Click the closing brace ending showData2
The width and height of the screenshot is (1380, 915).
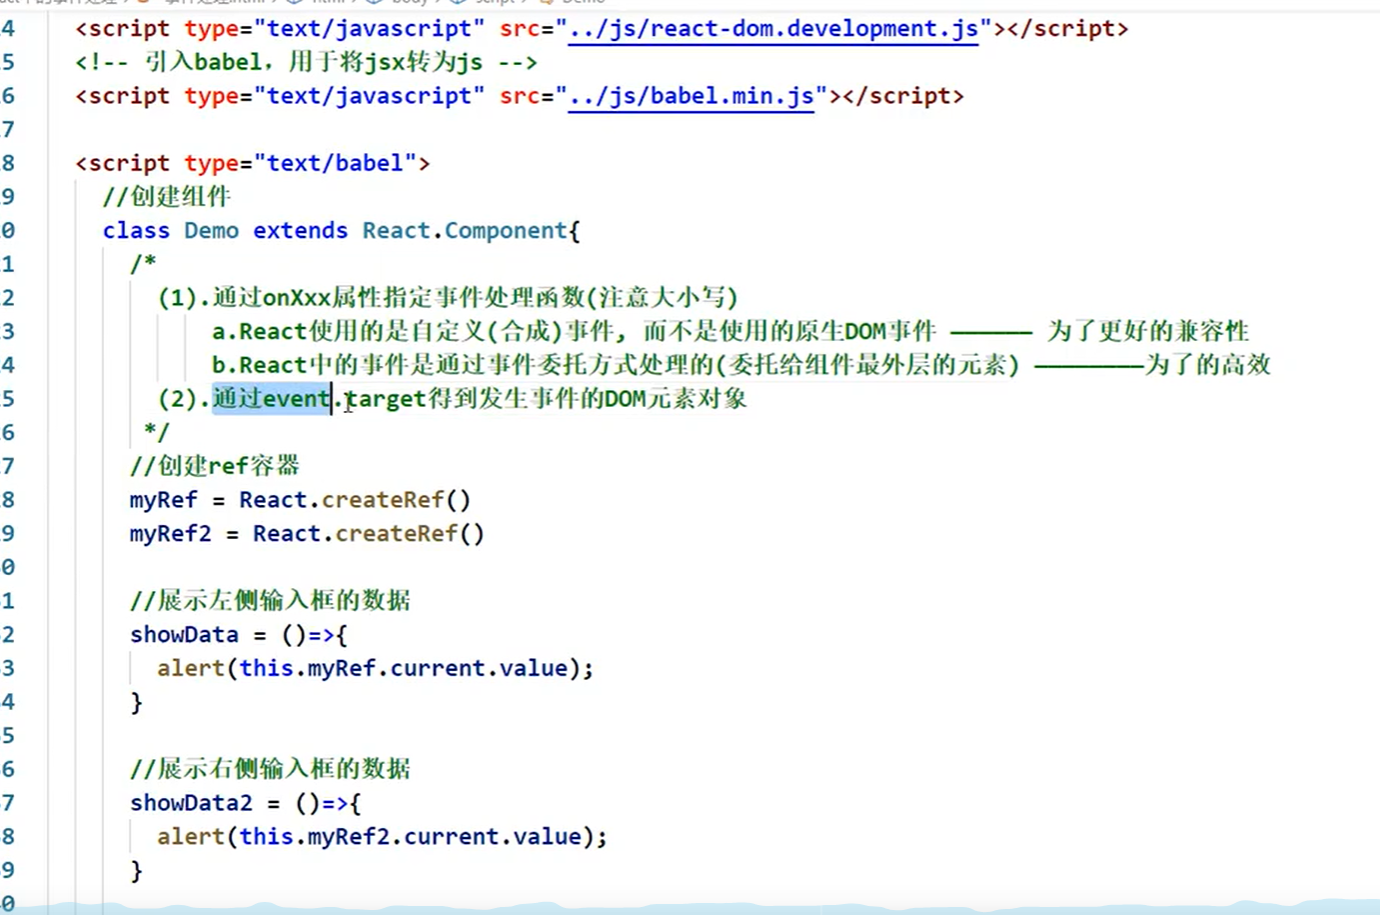point(137,871)
